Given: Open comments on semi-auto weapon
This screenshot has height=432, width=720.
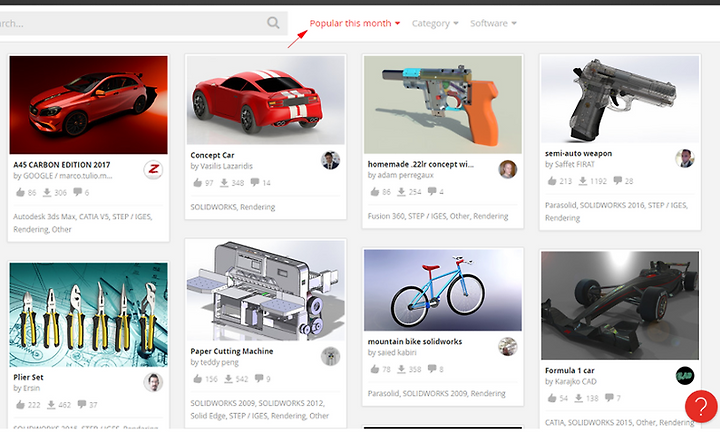Looking at the screenshot, I should 618,180.
